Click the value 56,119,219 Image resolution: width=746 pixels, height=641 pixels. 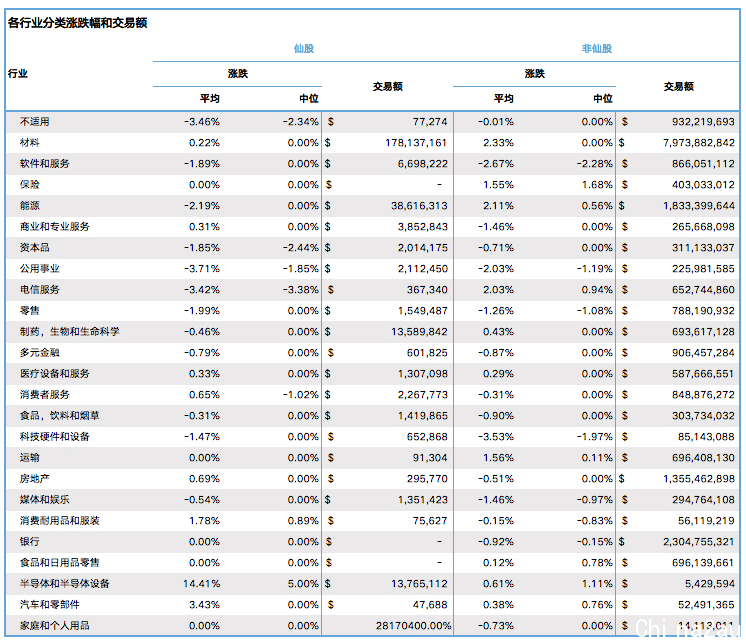707,521
